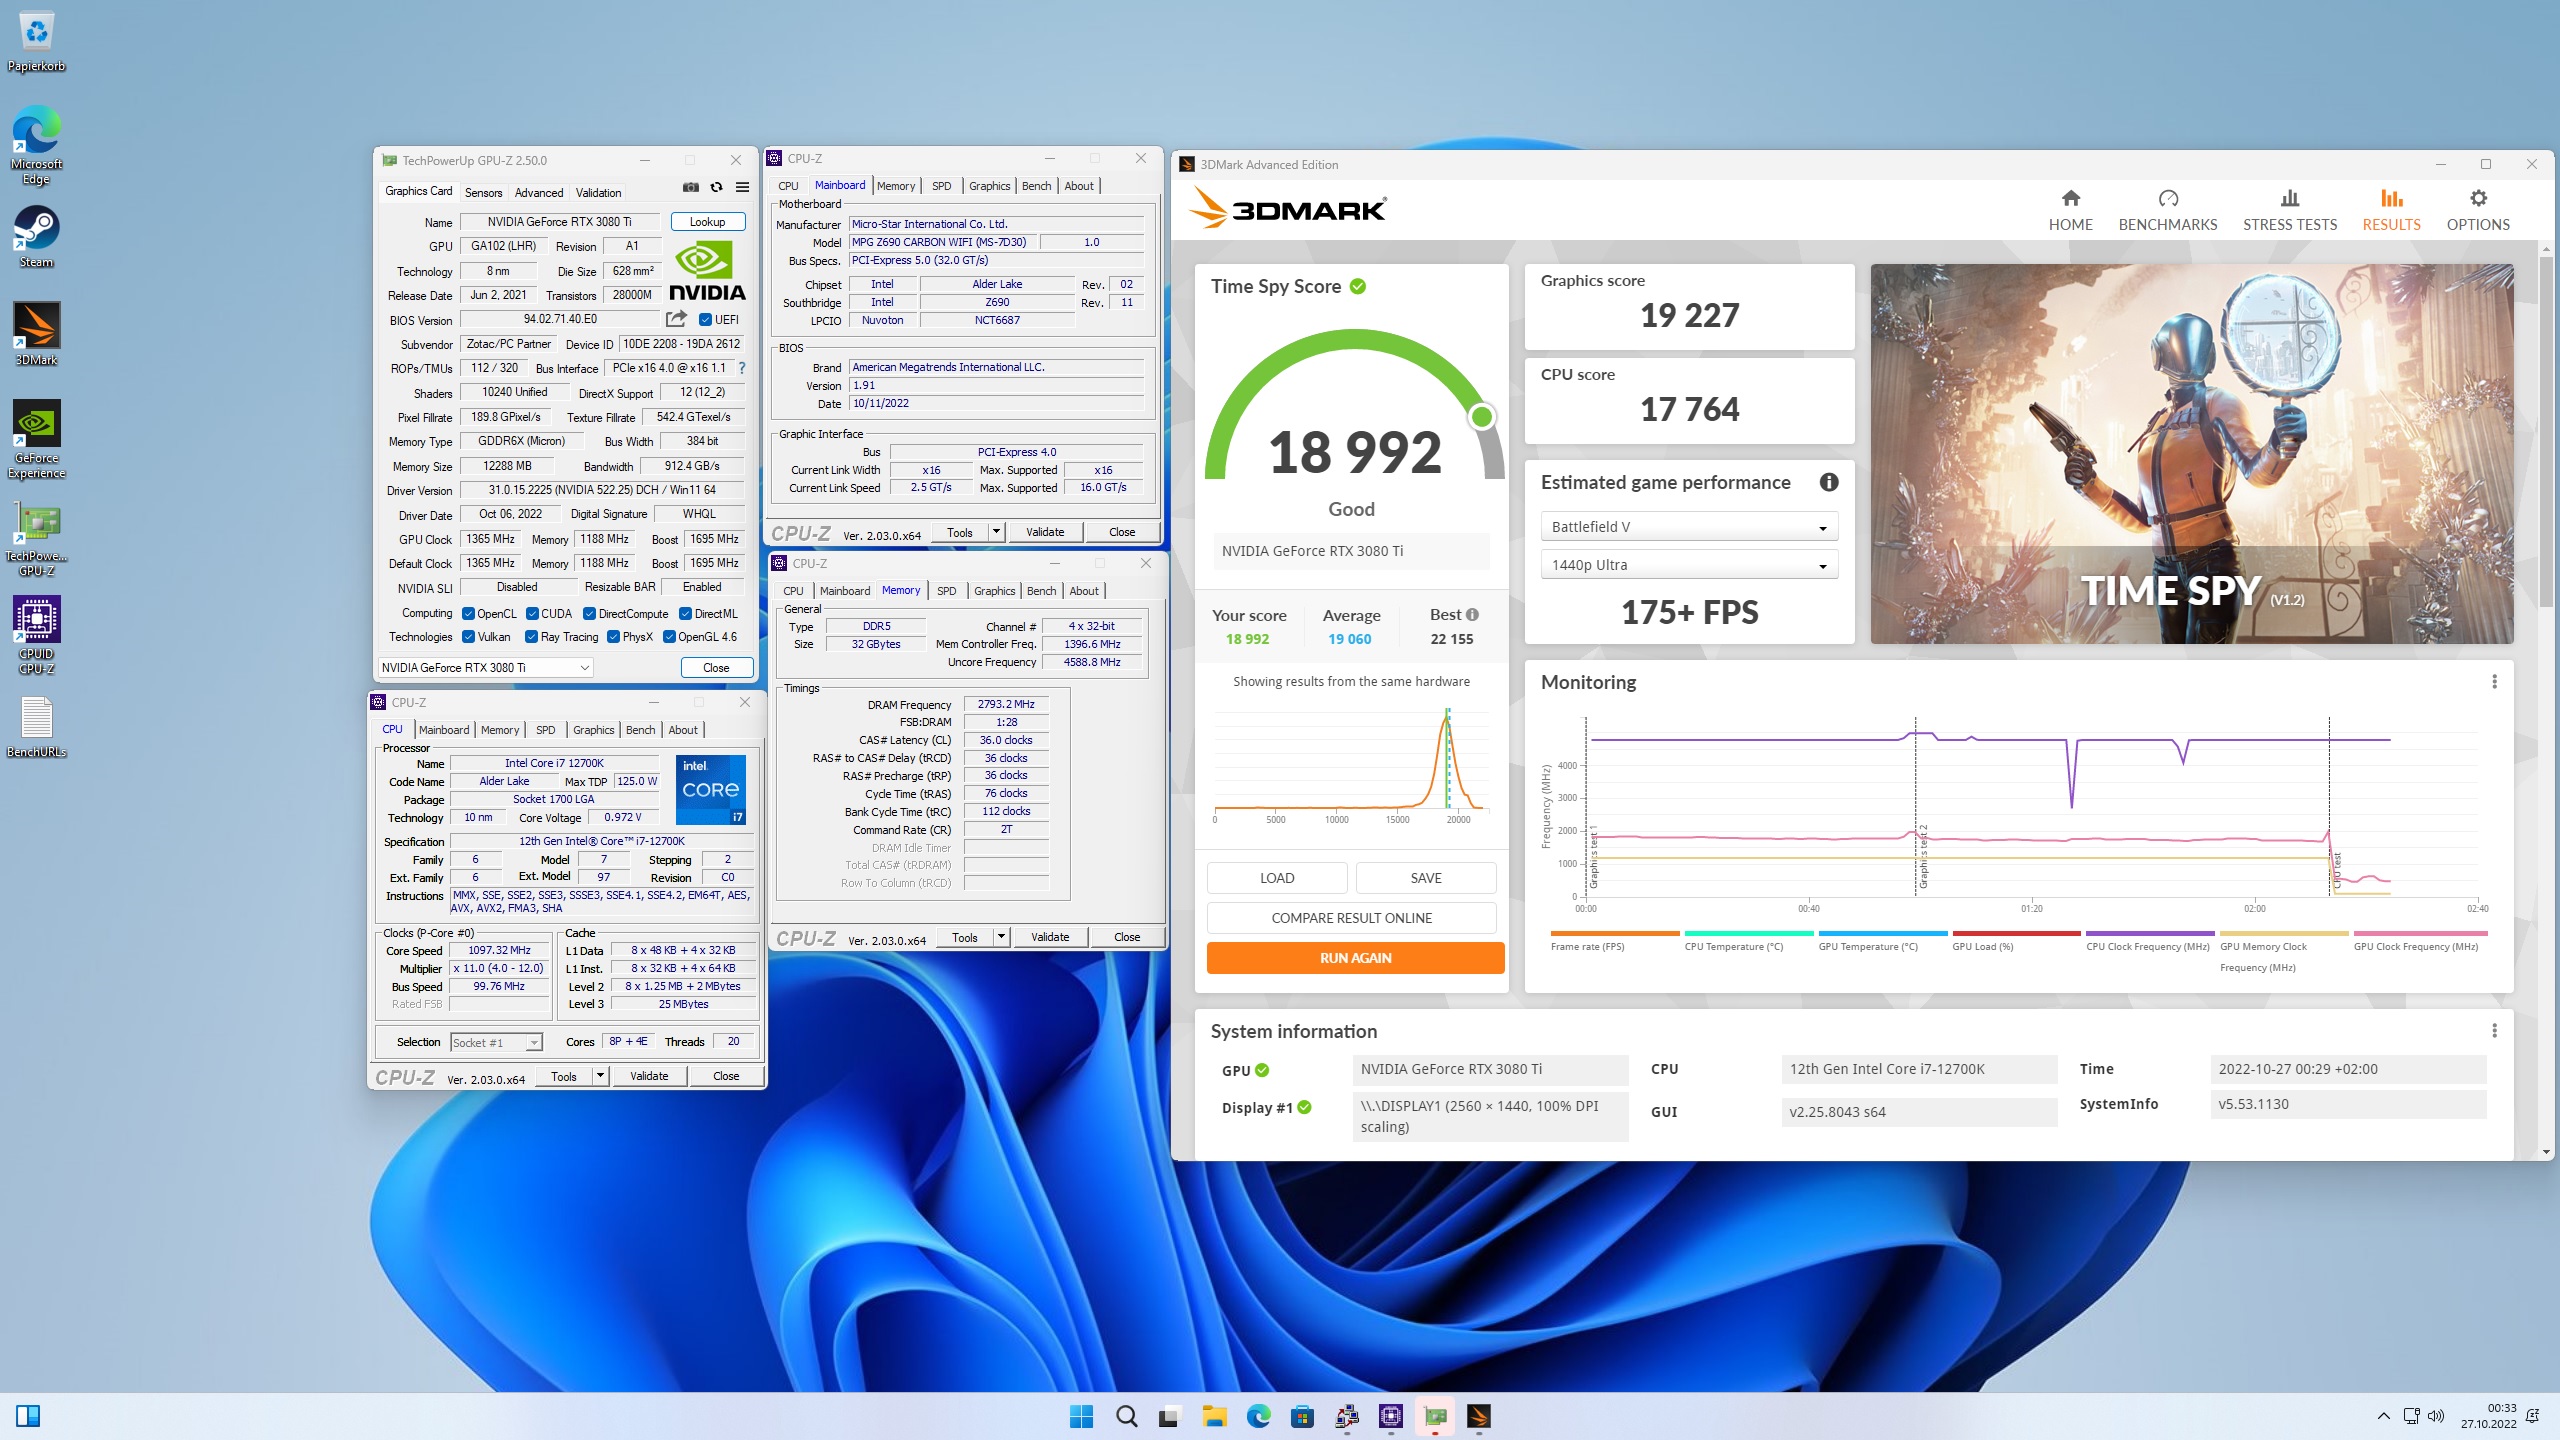Open the Microsoft Edge desktop shortcut

[37, 145]
